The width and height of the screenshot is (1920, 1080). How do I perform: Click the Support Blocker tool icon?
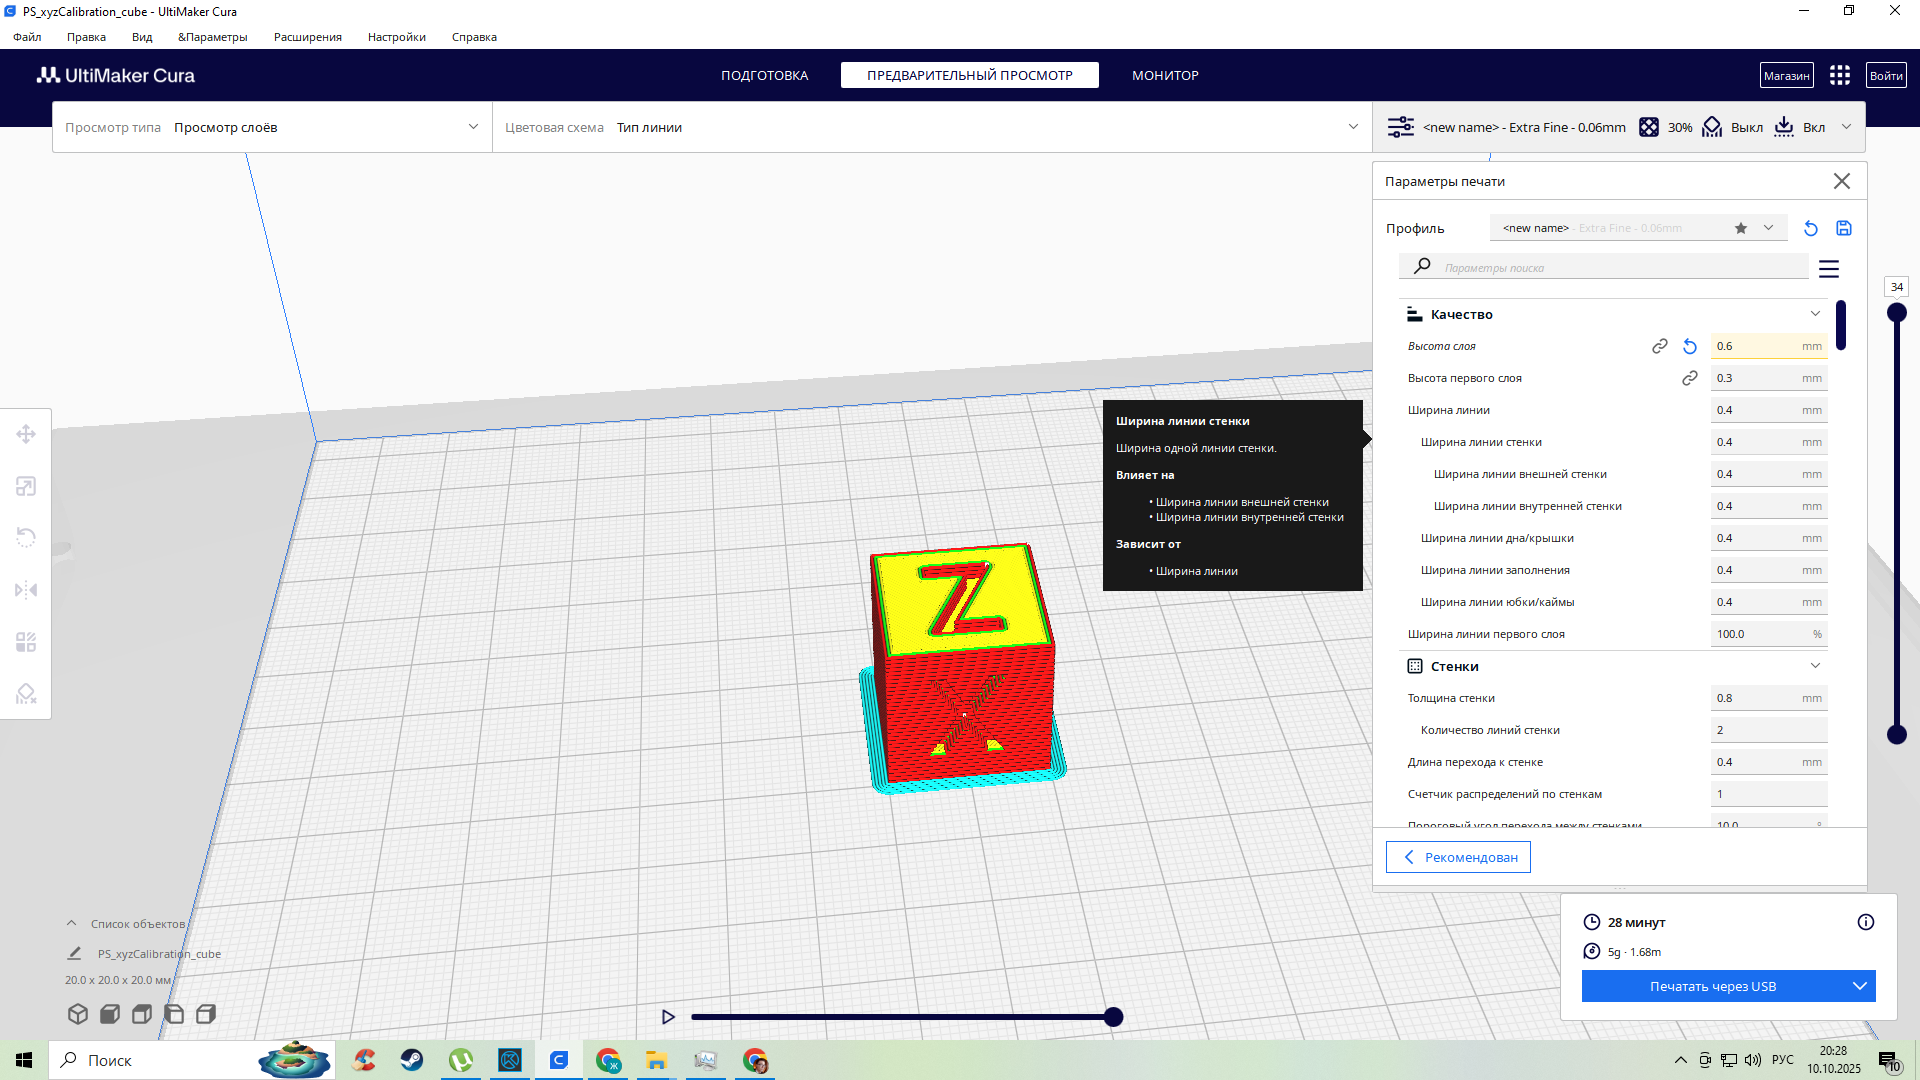click(26, 694)
